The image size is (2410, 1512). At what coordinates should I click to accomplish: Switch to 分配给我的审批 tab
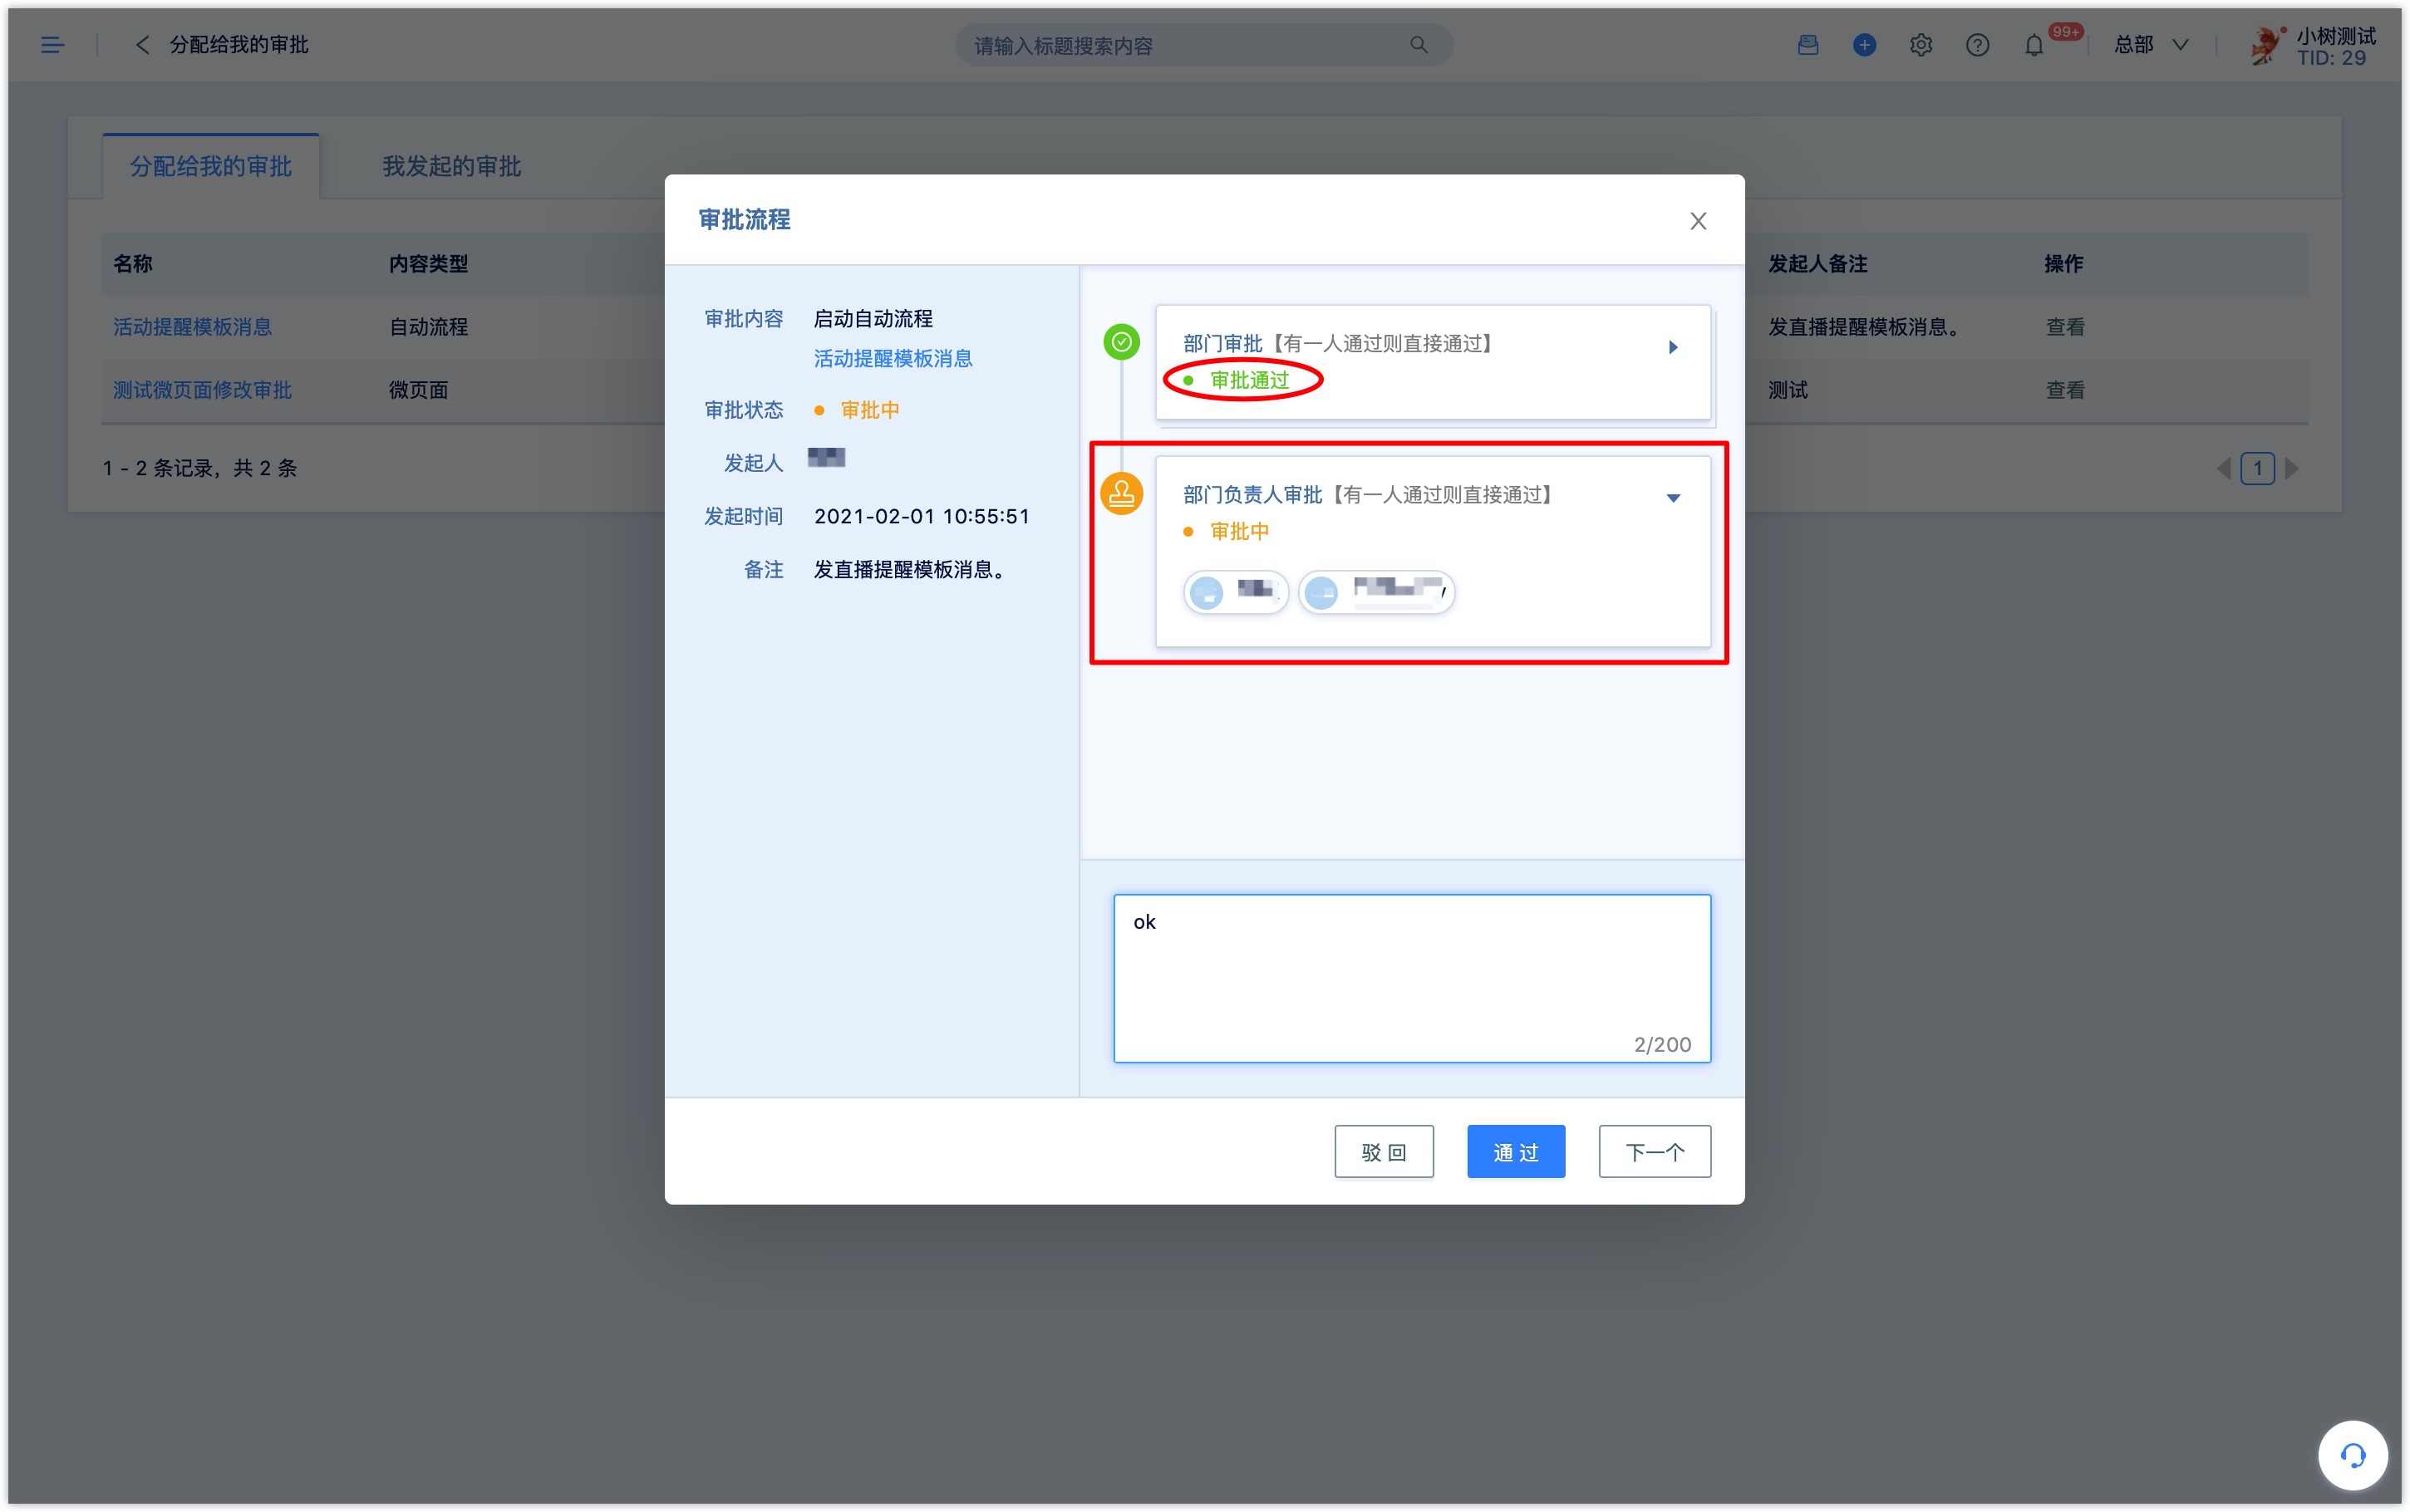[x=211, y=166]
